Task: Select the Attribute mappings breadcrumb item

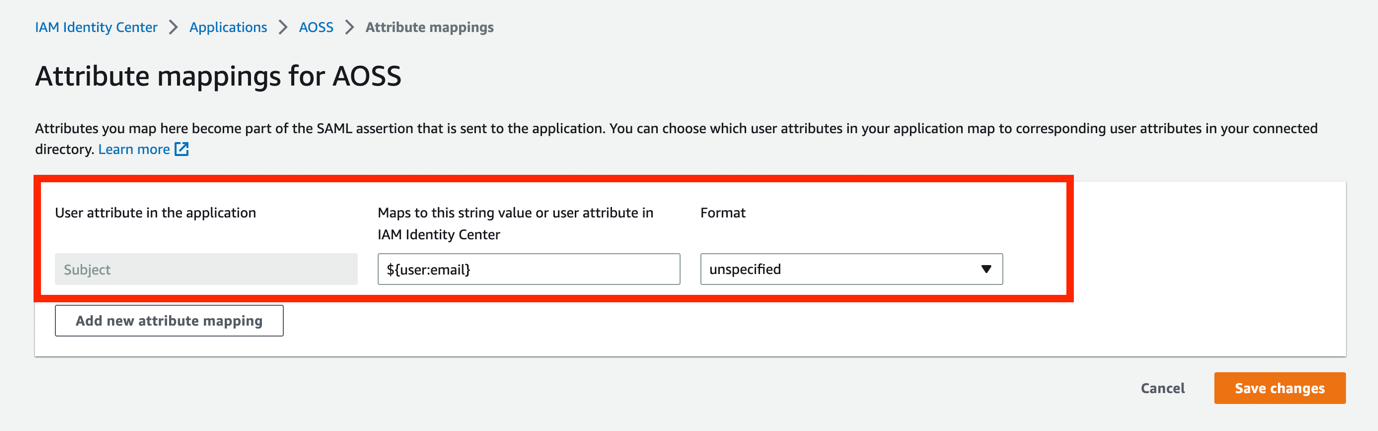Action: (429, 28)
